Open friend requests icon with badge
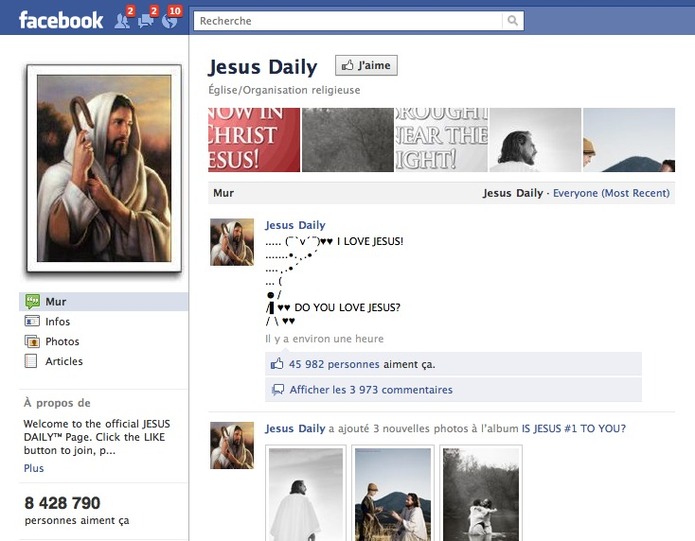This screenshot has width=695, height=541. (122, 20)
